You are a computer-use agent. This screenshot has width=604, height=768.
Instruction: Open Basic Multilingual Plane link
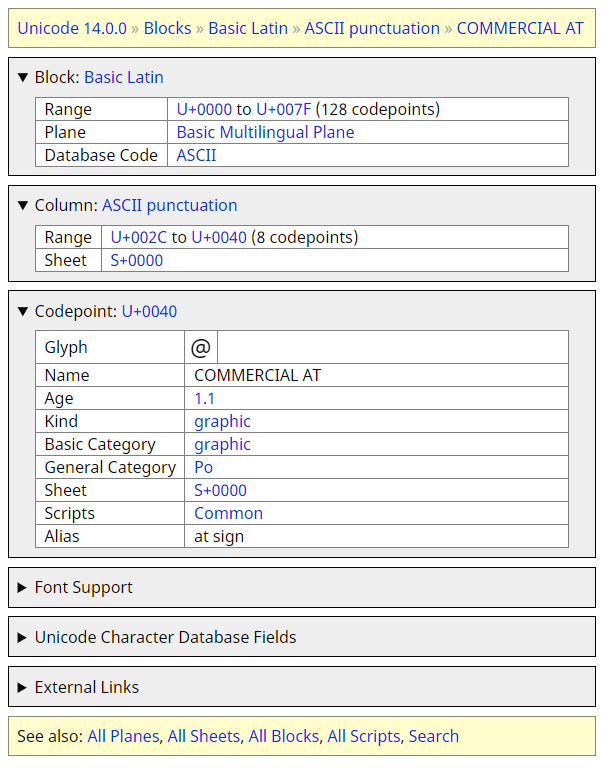[x=266, y=132]
